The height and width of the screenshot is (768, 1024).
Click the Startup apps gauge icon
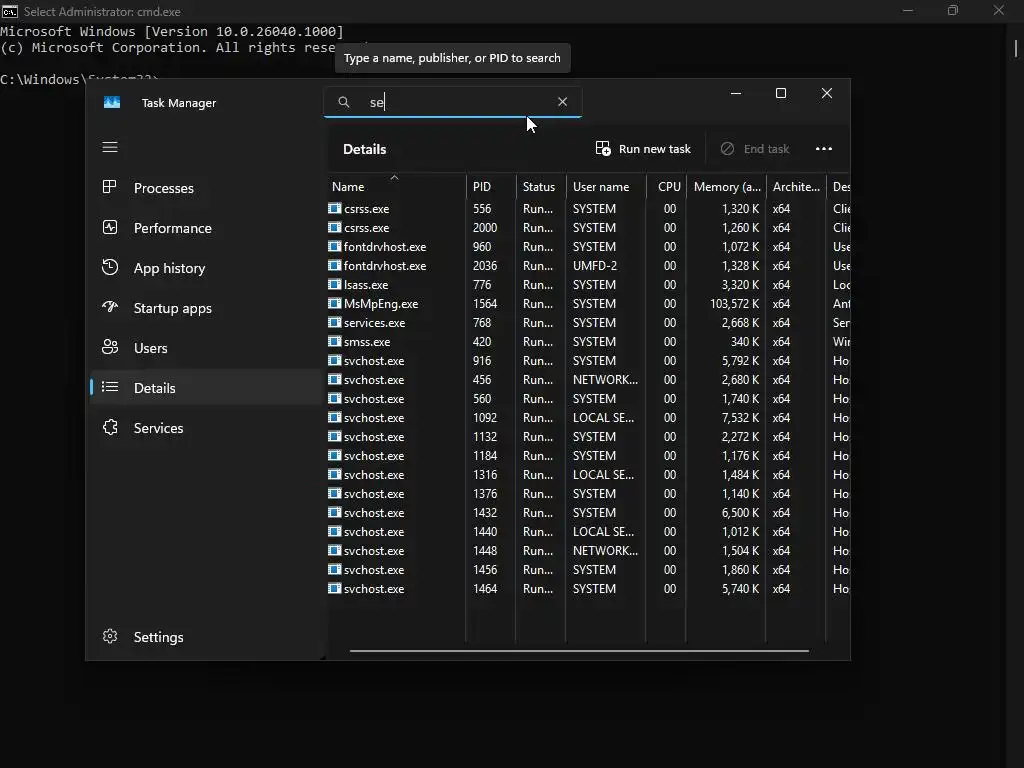[110, 307]
